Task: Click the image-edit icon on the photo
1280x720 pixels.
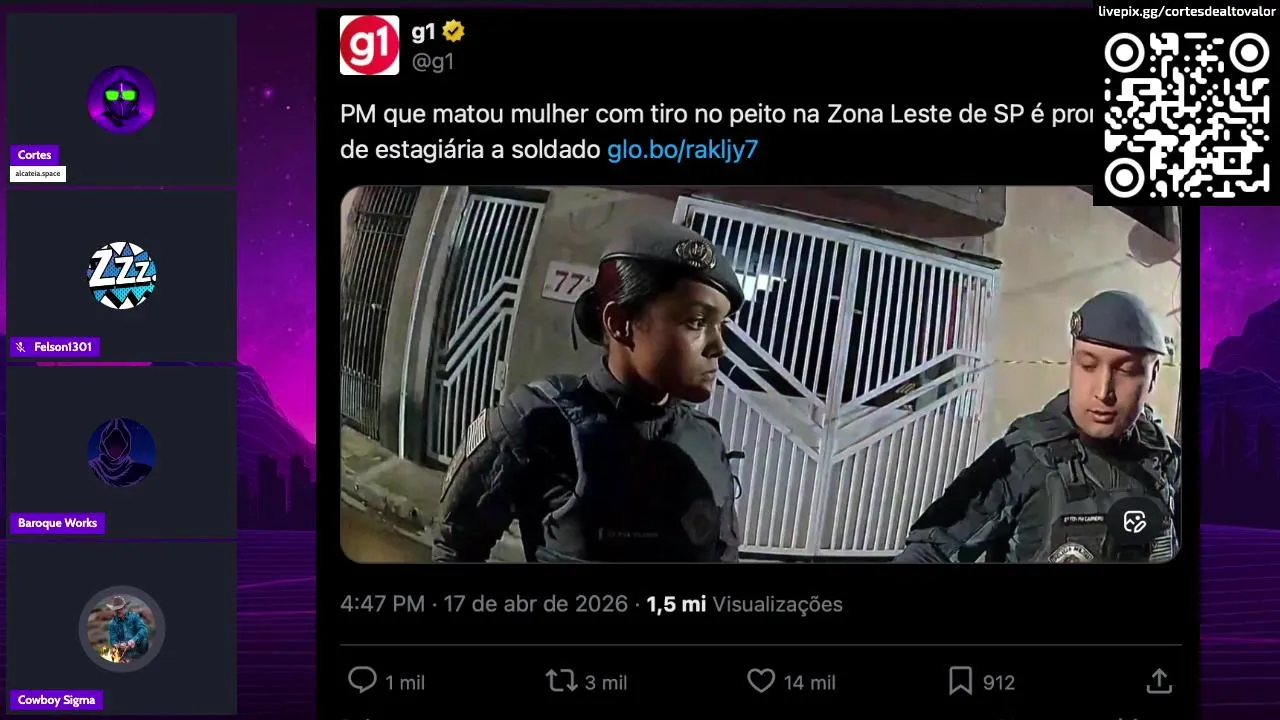Action: tap(1134, 522)
